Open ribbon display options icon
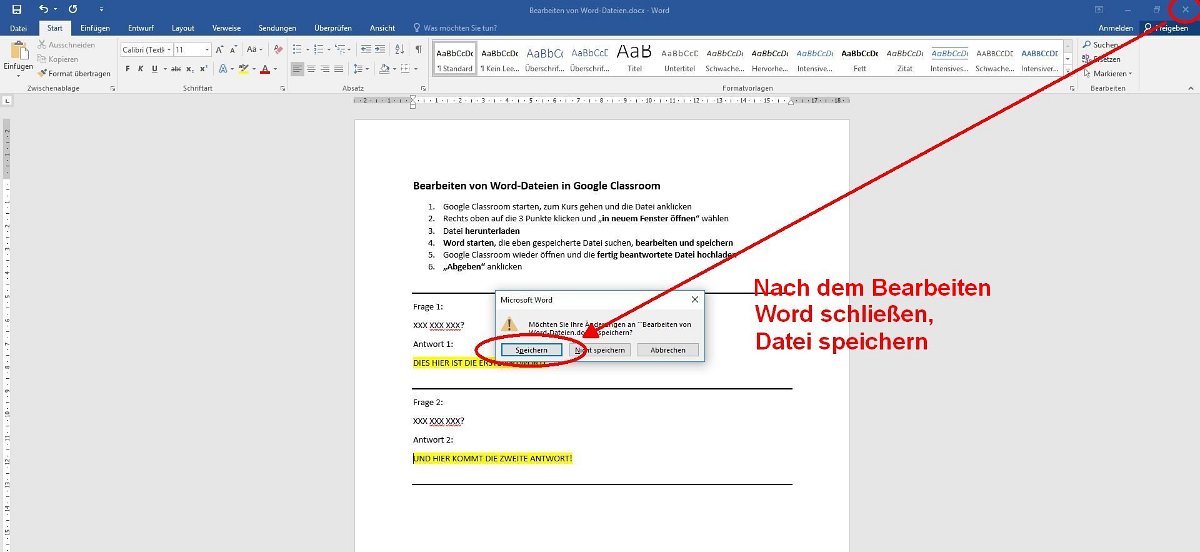 click(x=1098, y=8)
